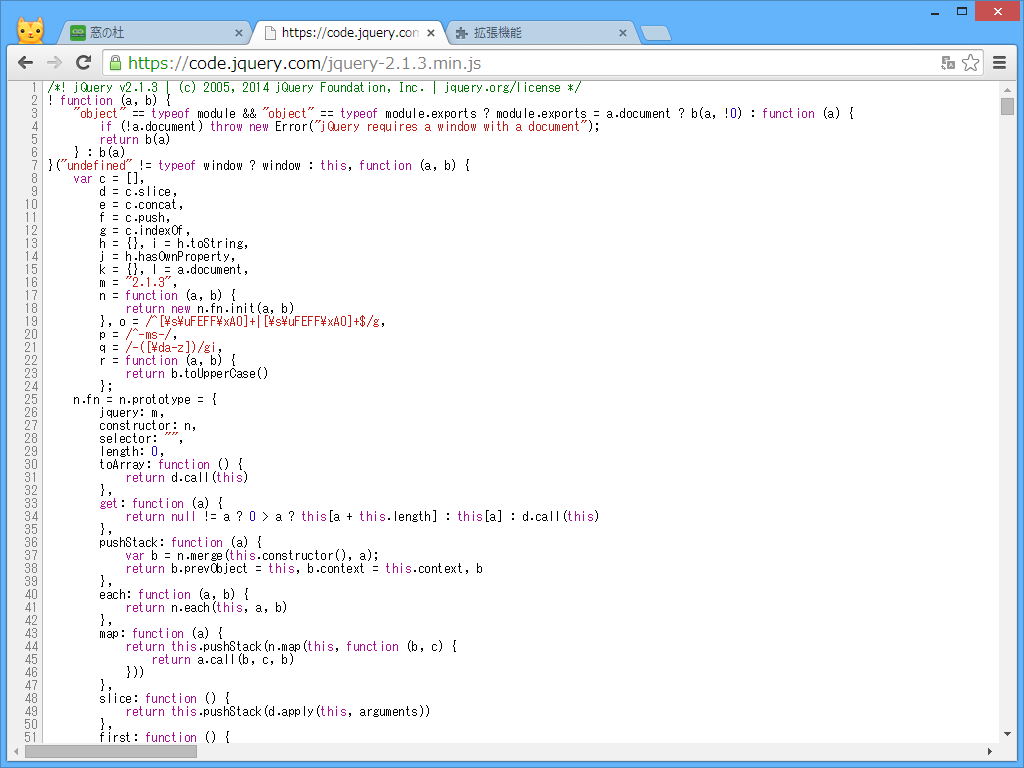
Task: Switch to the 拡張機能 tab
Action: pyautogui.click(x=541, y=33)
